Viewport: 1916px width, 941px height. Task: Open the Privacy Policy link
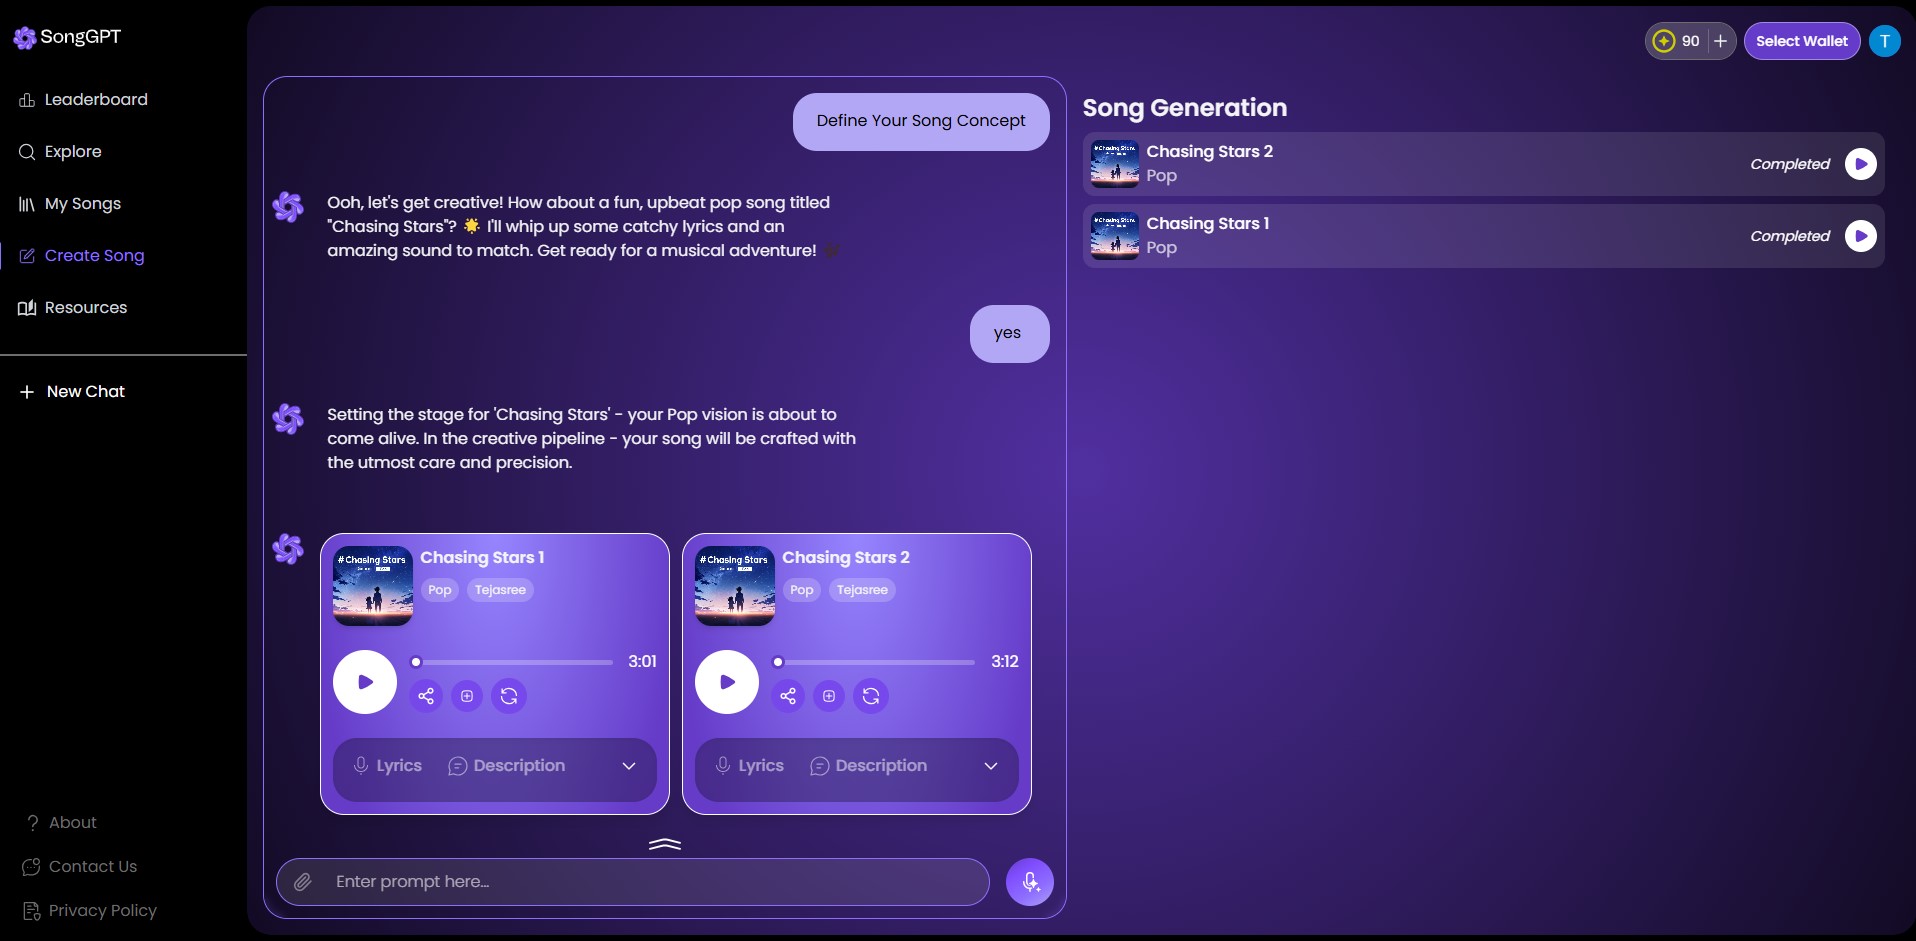tap(90, 910)
